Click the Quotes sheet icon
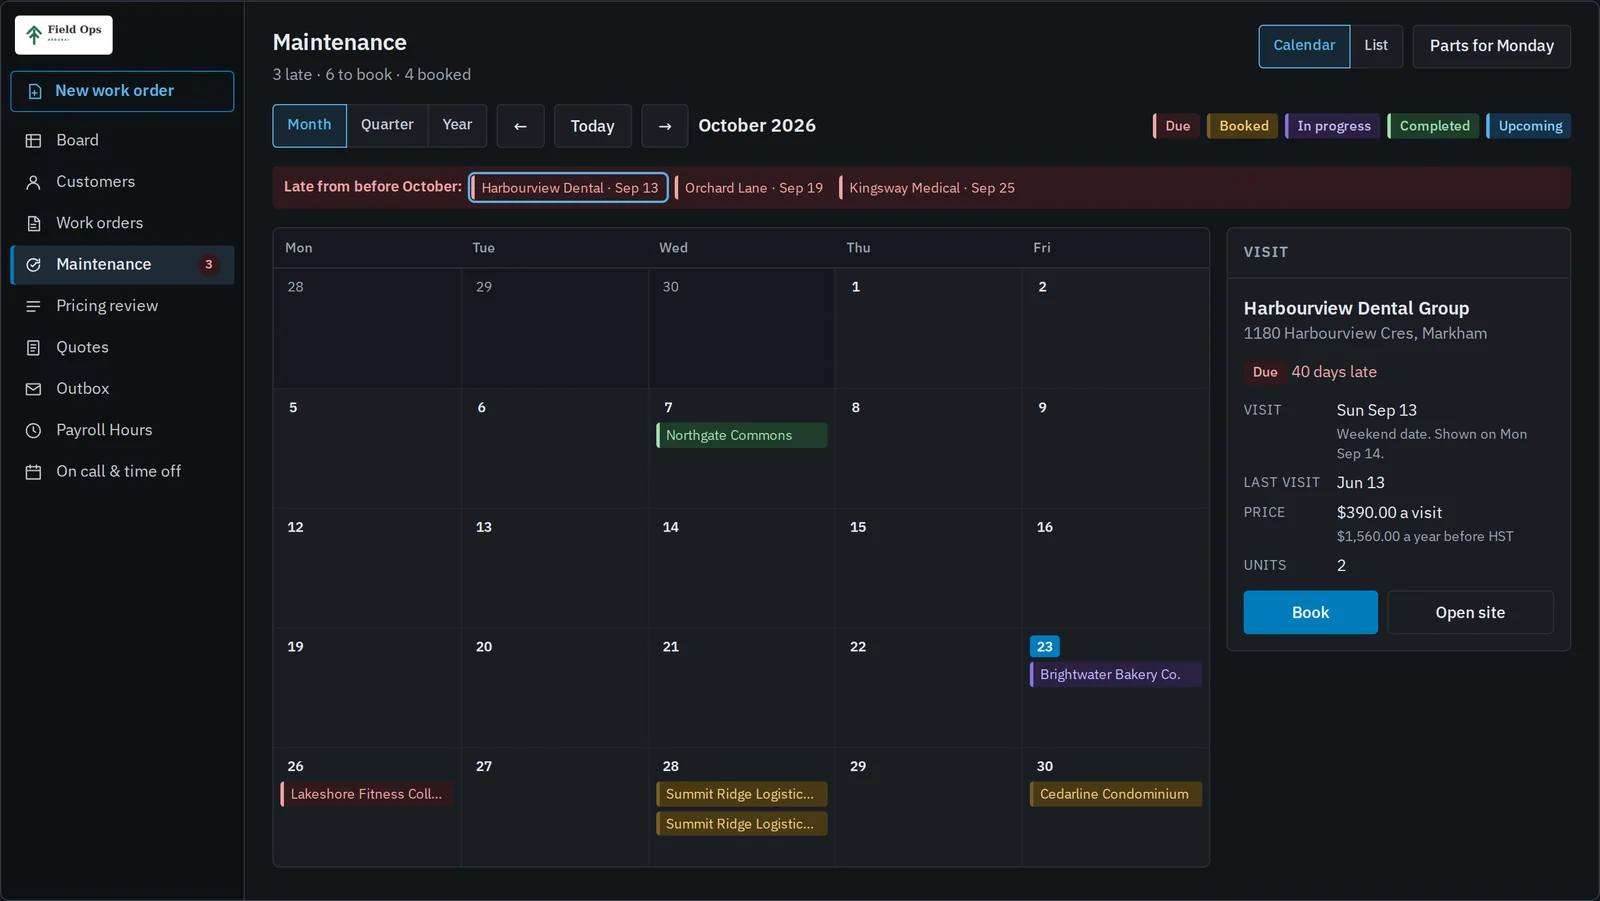Screen dimensions: 1600x901 pos(33,347)
